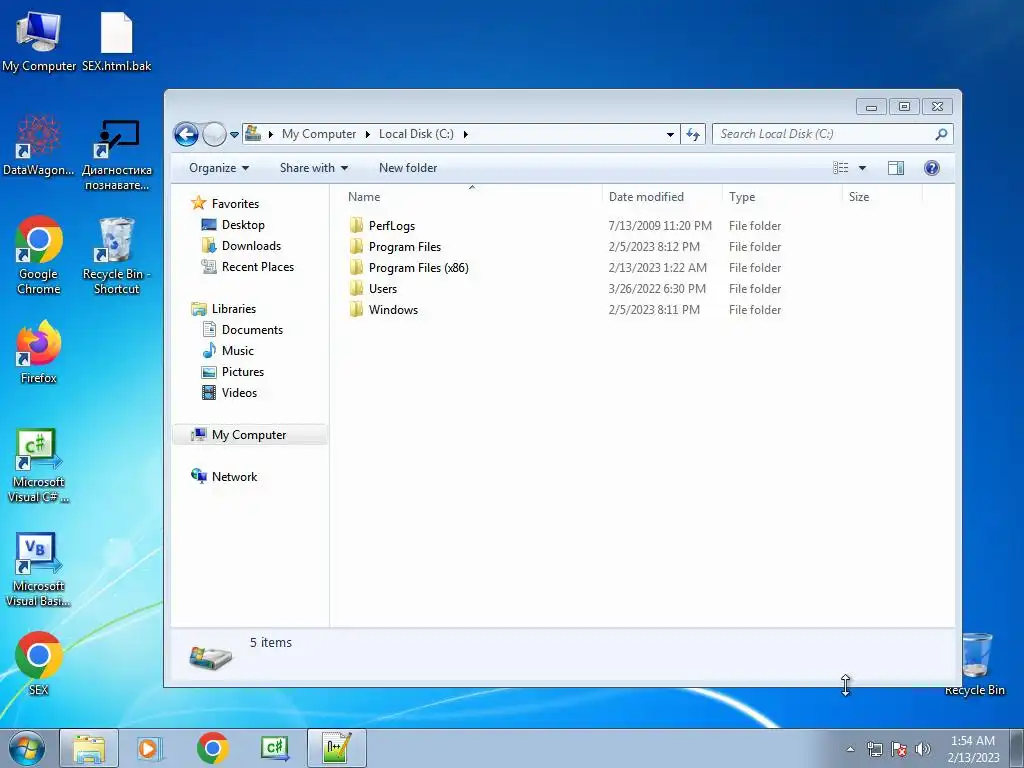Open Action Center flag tray icon
Screen dimensions: 1024x768
pyautogui.click(x=899, y=749)
